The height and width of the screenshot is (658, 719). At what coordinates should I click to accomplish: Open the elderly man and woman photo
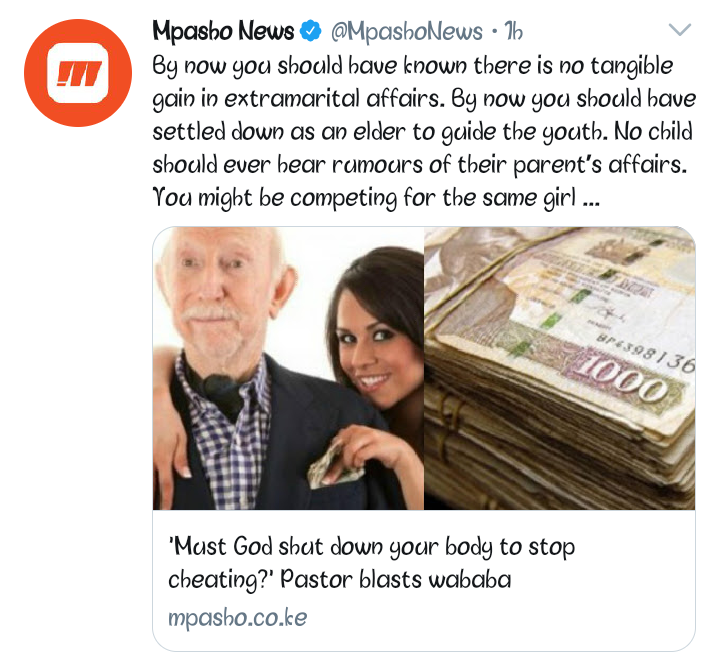click(288, 368)
